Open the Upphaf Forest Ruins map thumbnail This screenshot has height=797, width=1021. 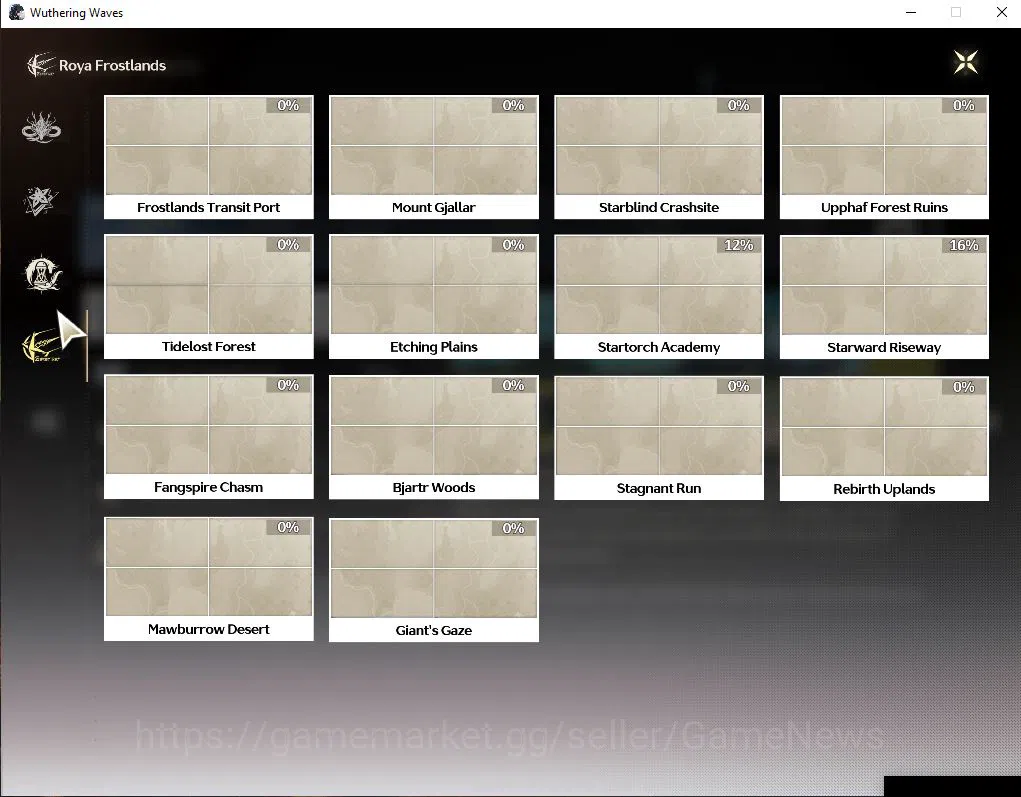point(884,146)
